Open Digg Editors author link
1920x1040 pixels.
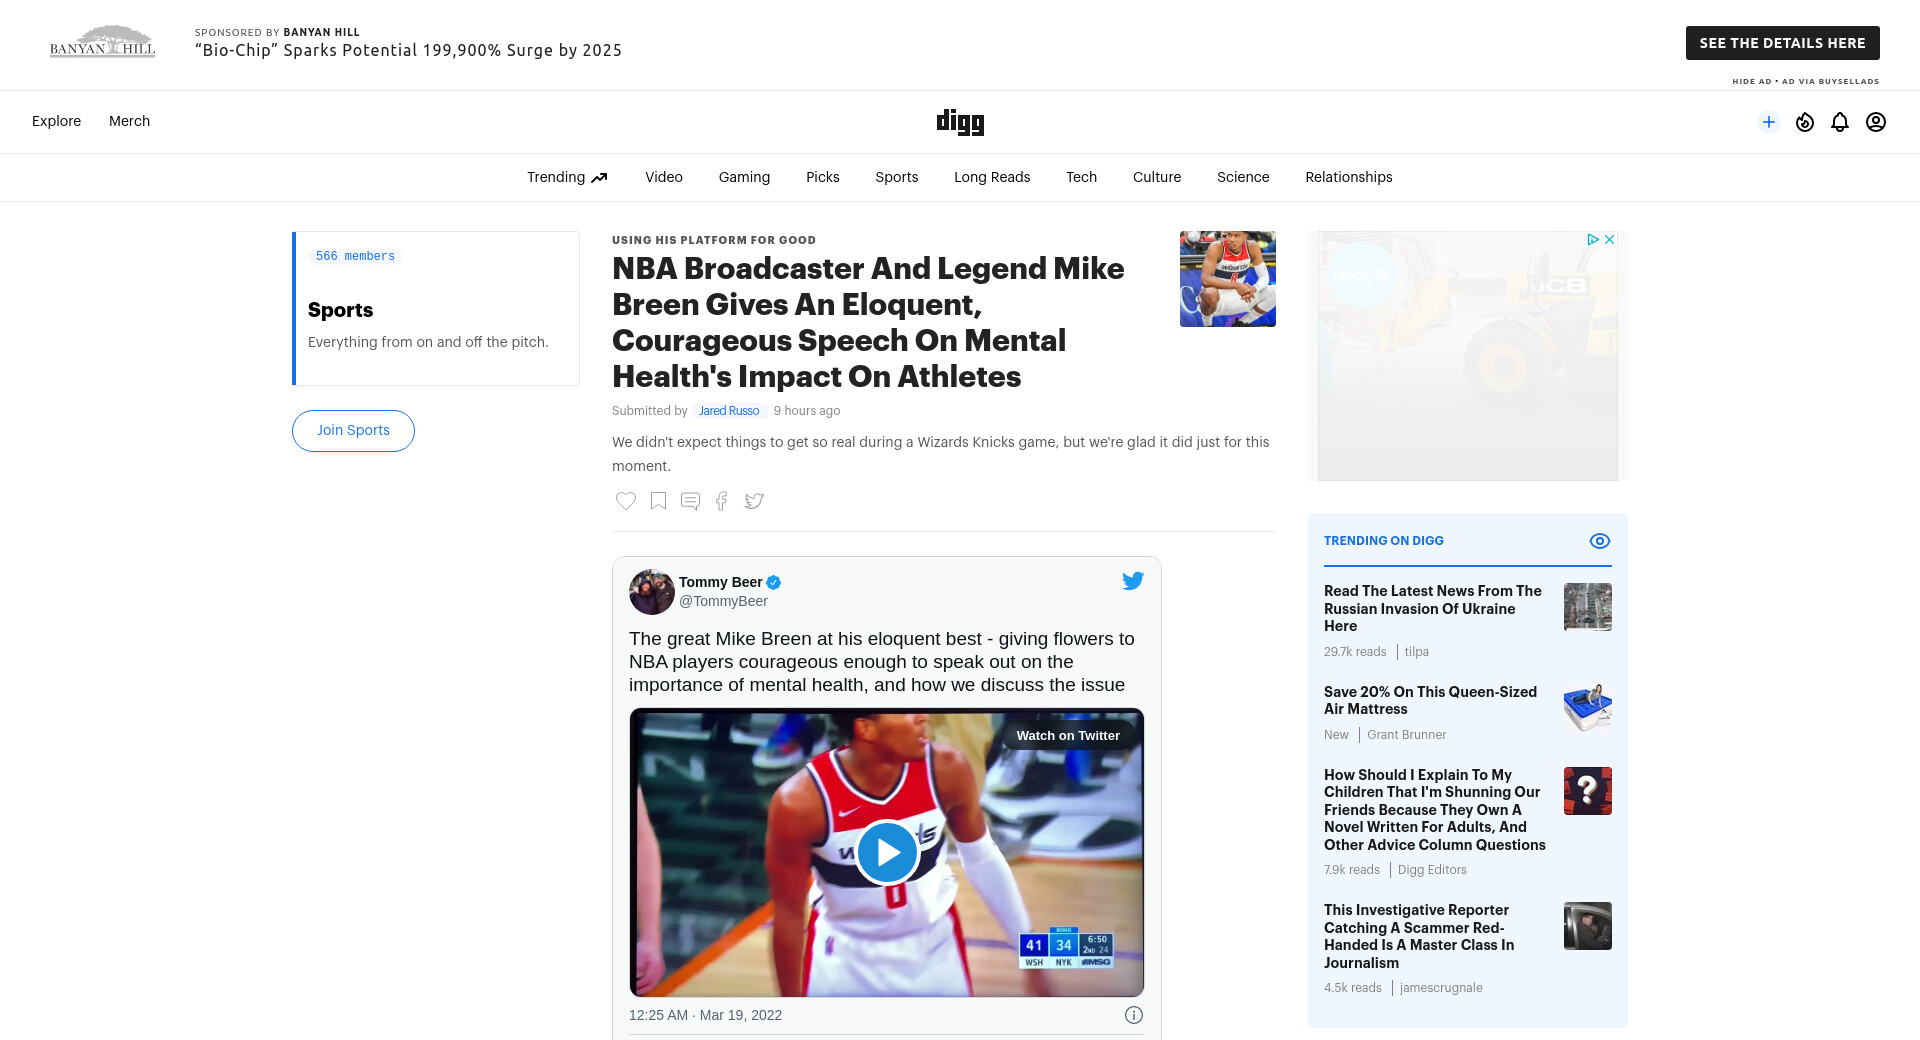1432,870
